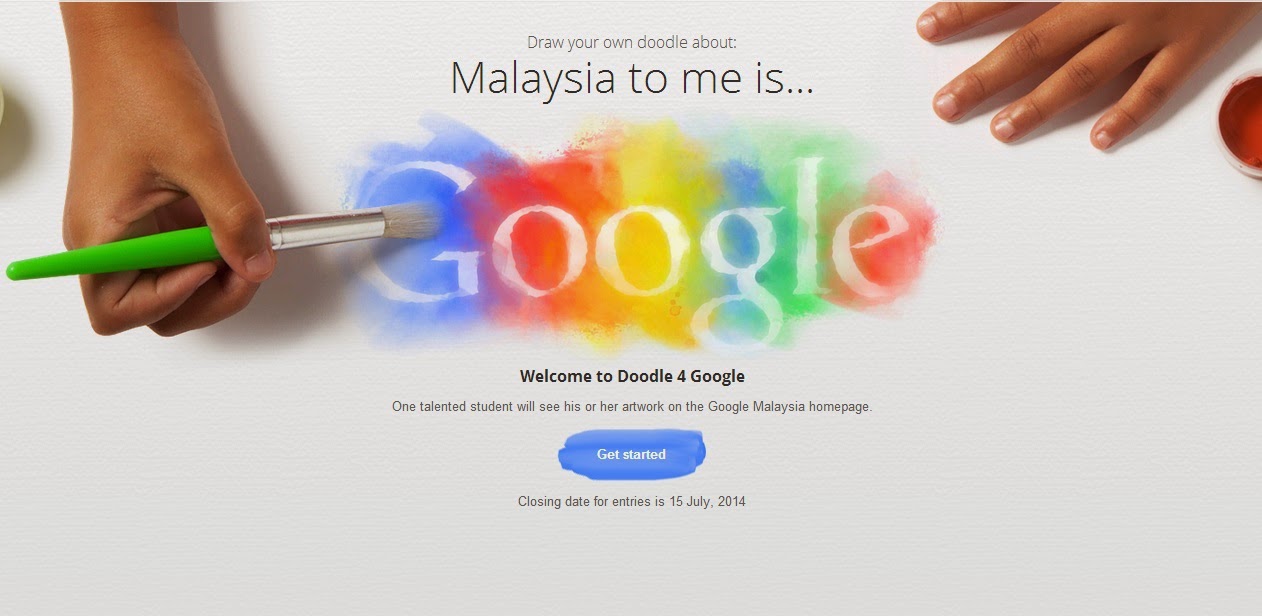The width and height of the screenshot is (1262, 616).
Task: Select the red paint pot
Action: coord(1240,124)
